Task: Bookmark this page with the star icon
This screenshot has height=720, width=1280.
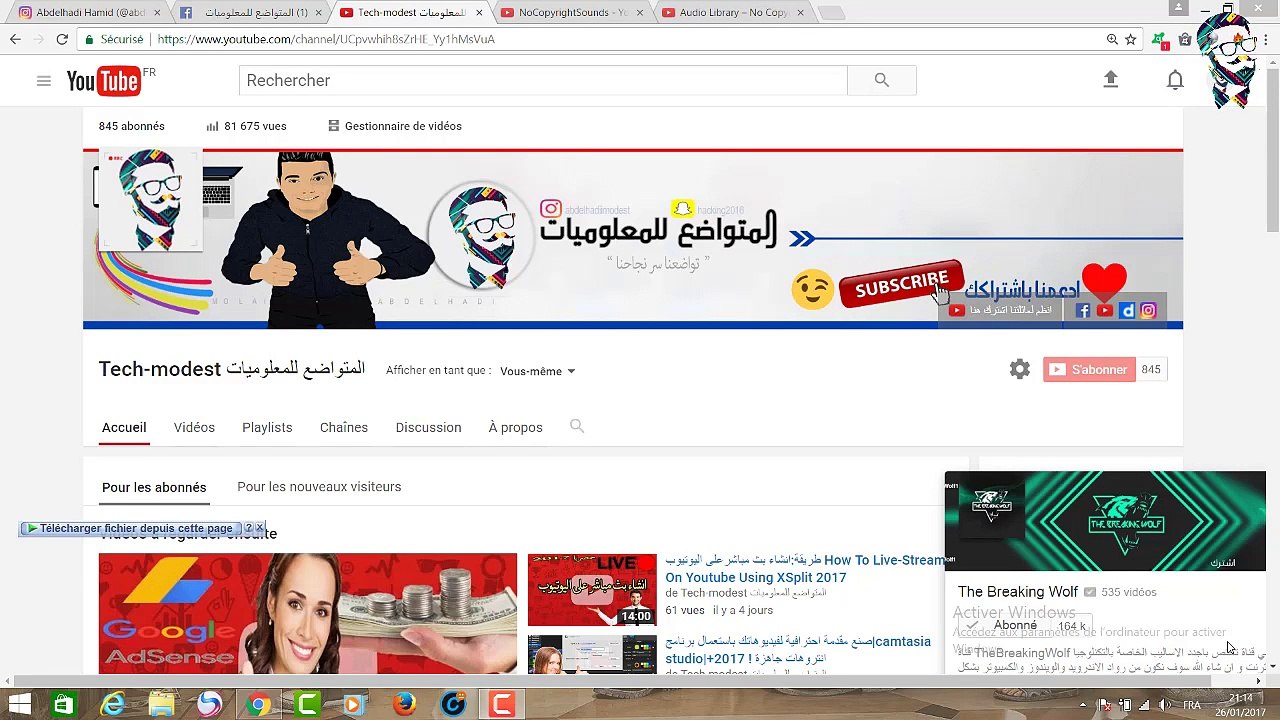Action: (x=1130, y=39)
